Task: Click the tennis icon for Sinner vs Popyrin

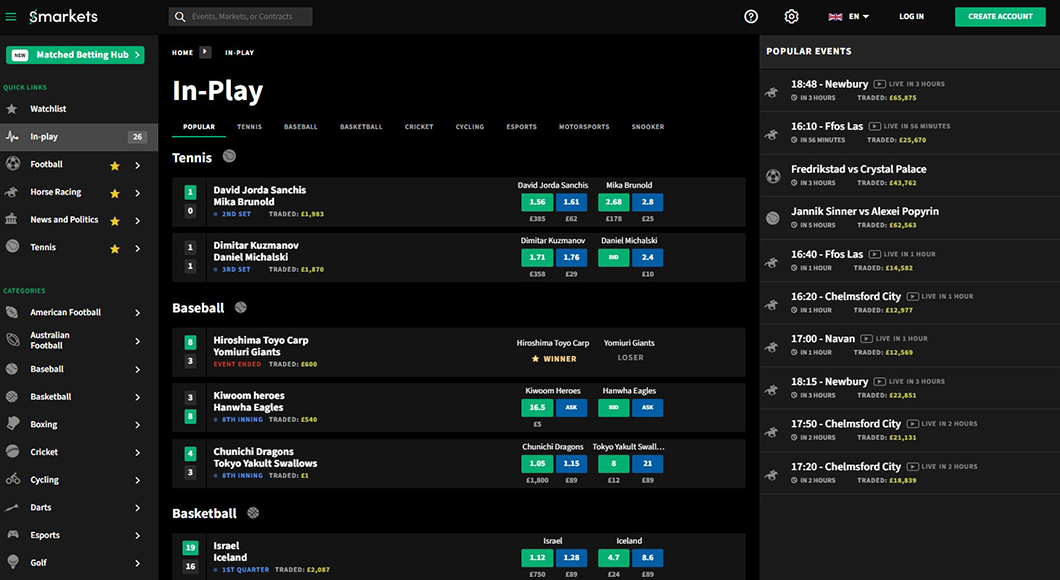Action: tap(773, 218)
